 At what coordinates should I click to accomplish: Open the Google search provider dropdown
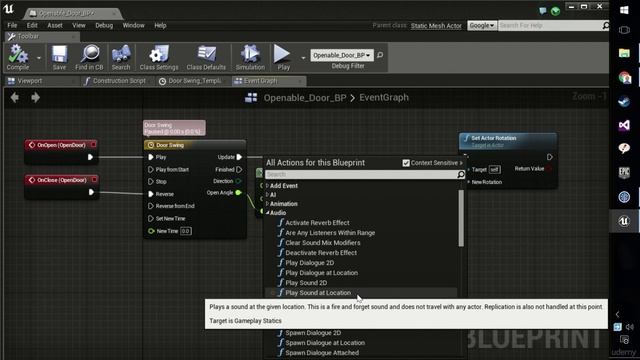(482, 25)
